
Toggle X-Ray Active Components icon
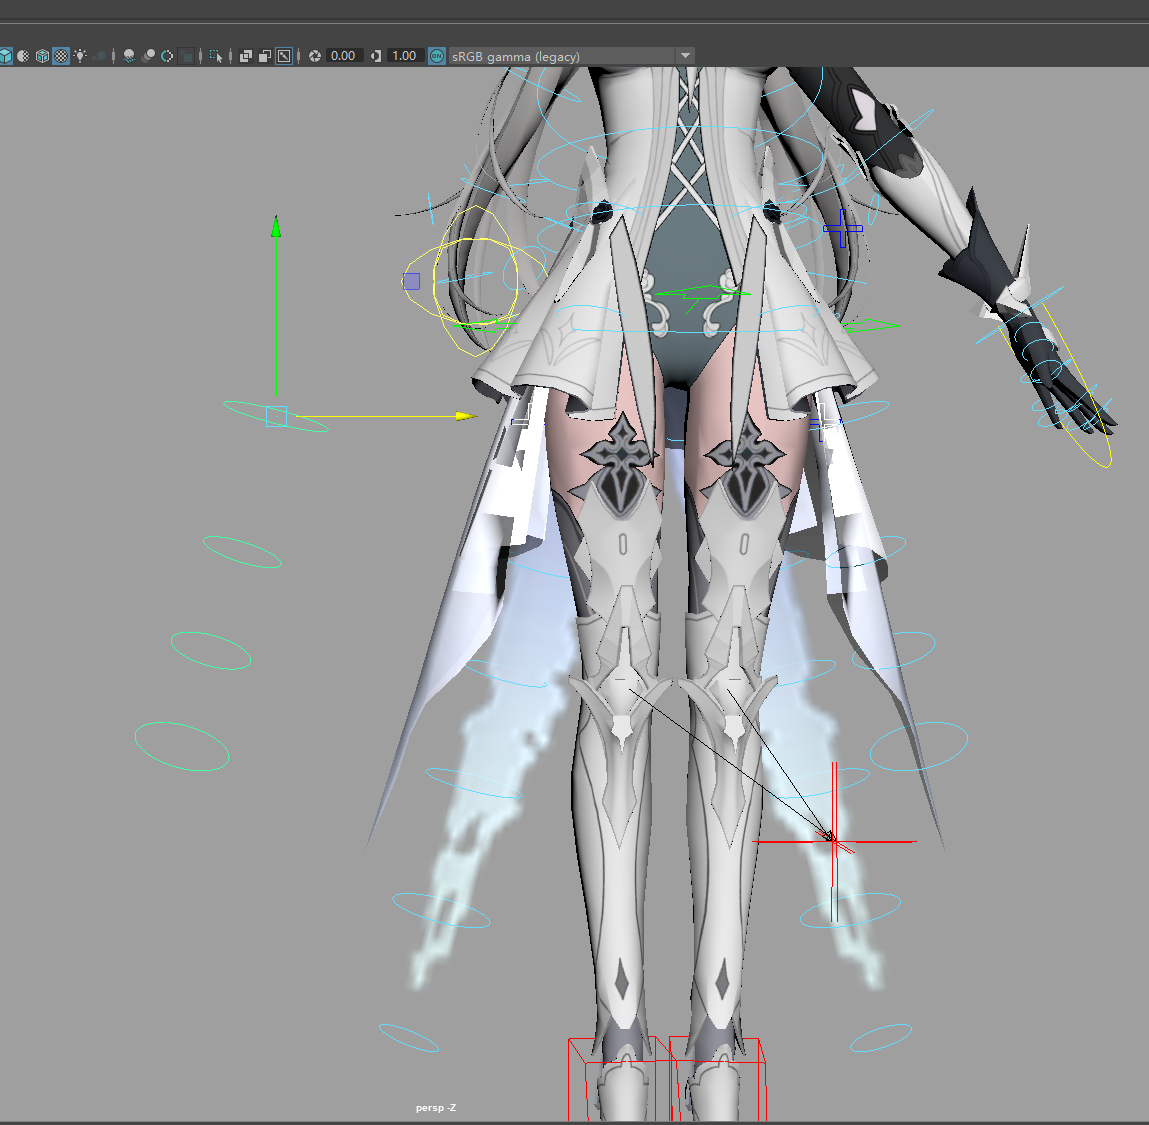pos(265,56)
